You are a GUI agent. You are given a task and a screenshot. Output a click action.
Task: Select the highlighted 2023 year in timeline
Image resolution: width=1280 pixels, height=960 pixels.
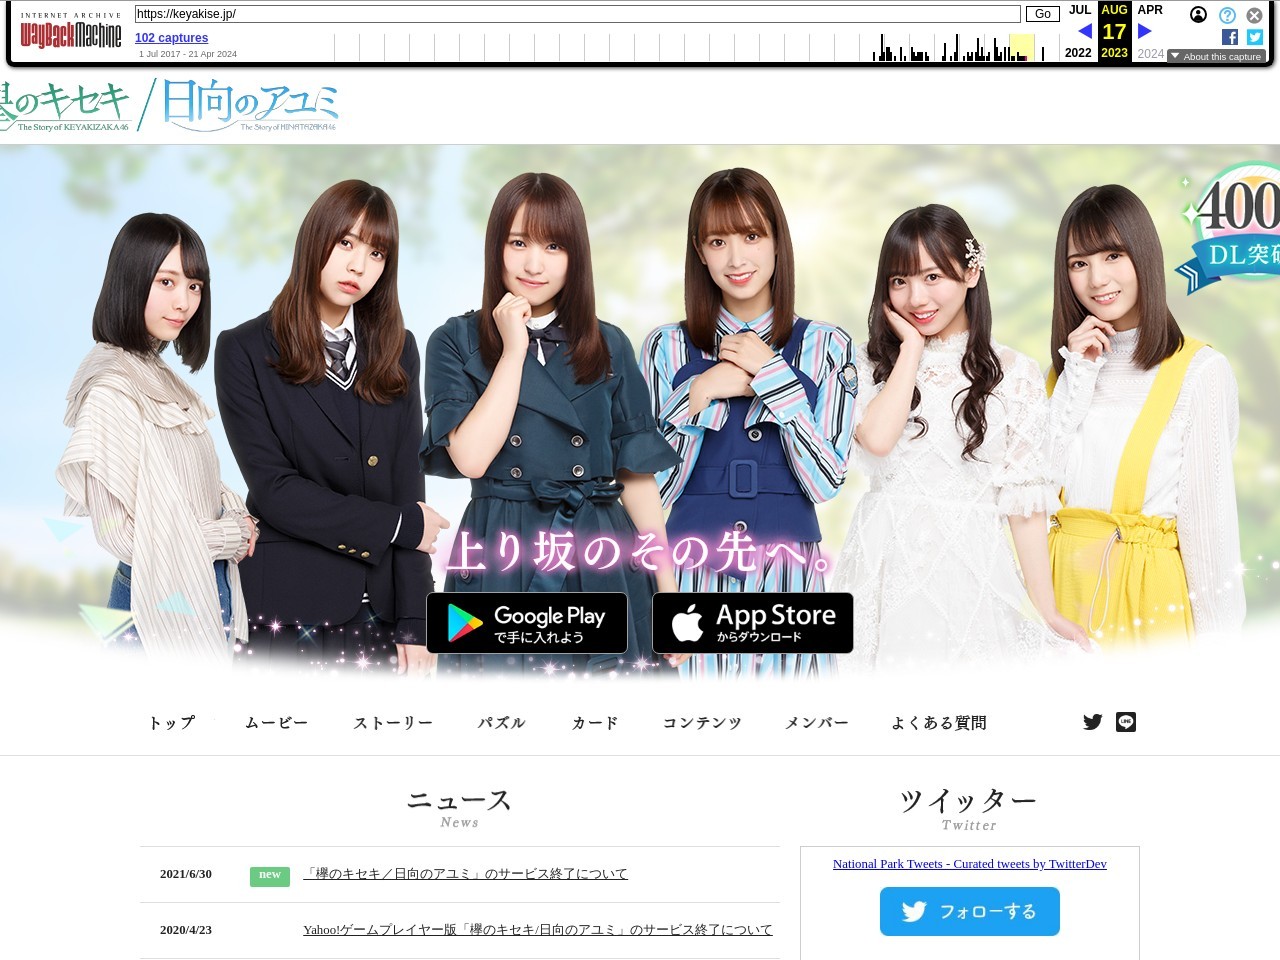[1114, 53]
